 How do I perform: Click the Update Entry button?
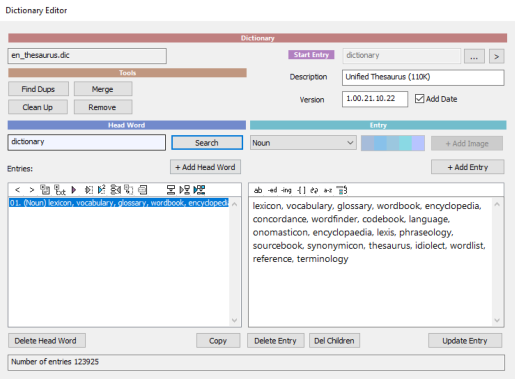[x=465, y=341]
